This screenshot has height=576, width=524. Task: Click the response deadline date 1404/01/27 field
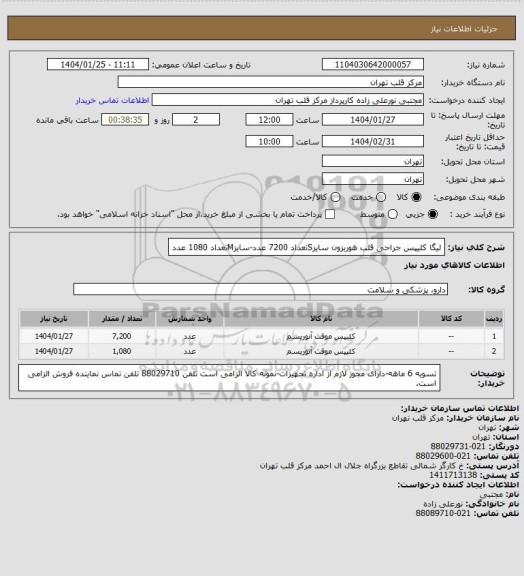point(373,120)
